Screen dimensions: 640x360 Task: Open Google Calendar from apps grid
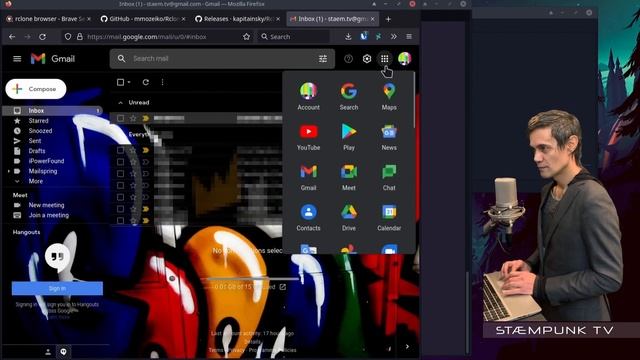tap(389, 218)
